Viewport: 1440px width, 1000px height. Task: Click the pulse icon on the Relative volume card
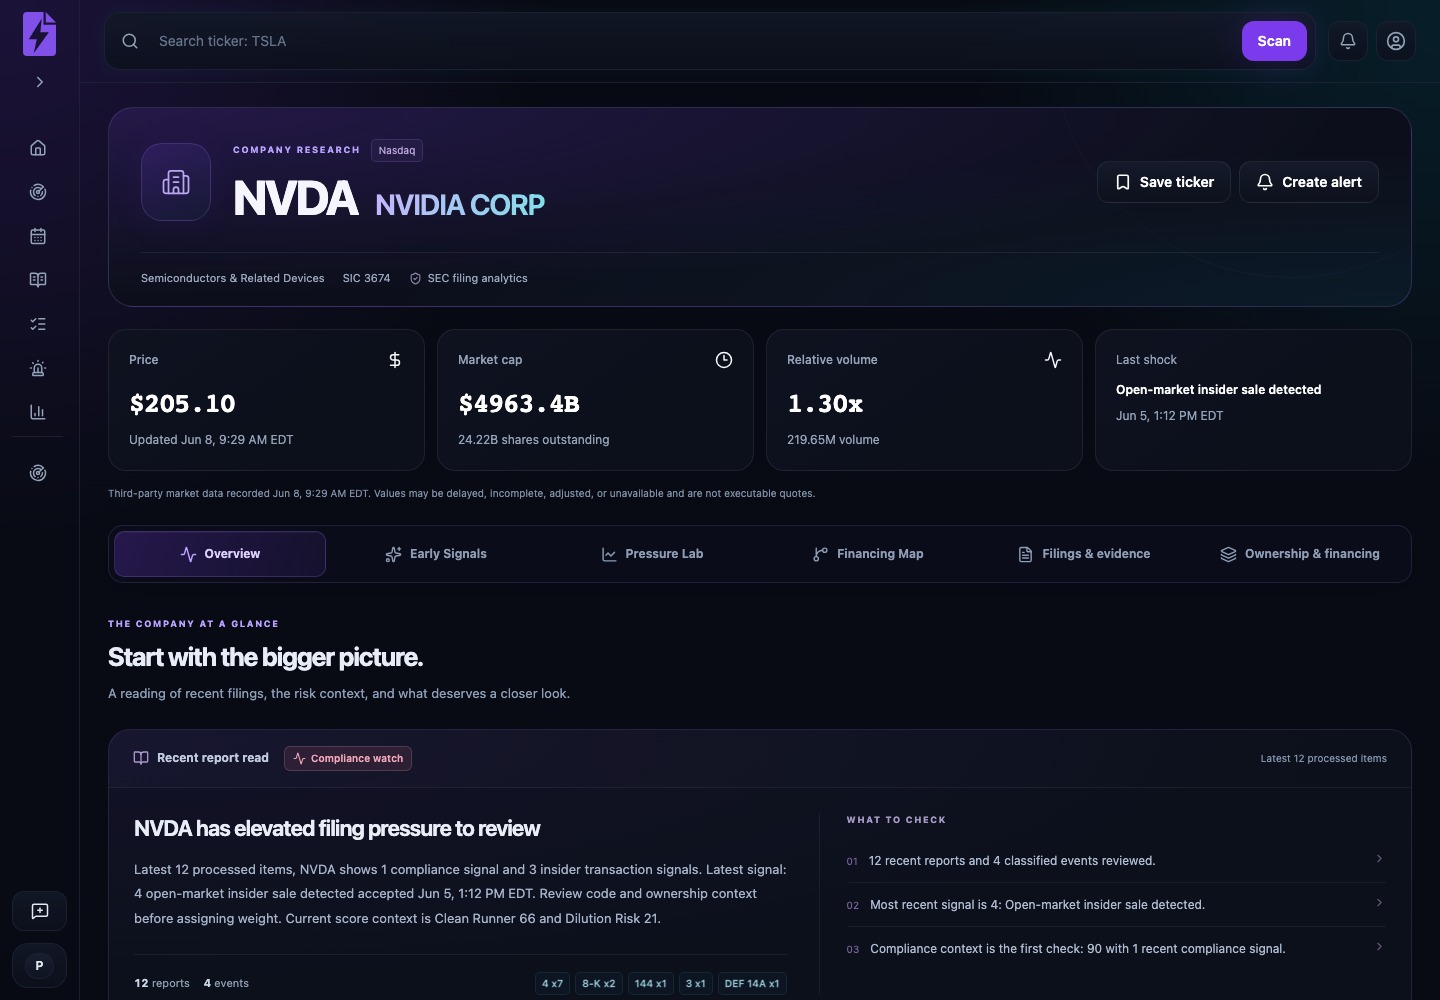click(1053, 360)
